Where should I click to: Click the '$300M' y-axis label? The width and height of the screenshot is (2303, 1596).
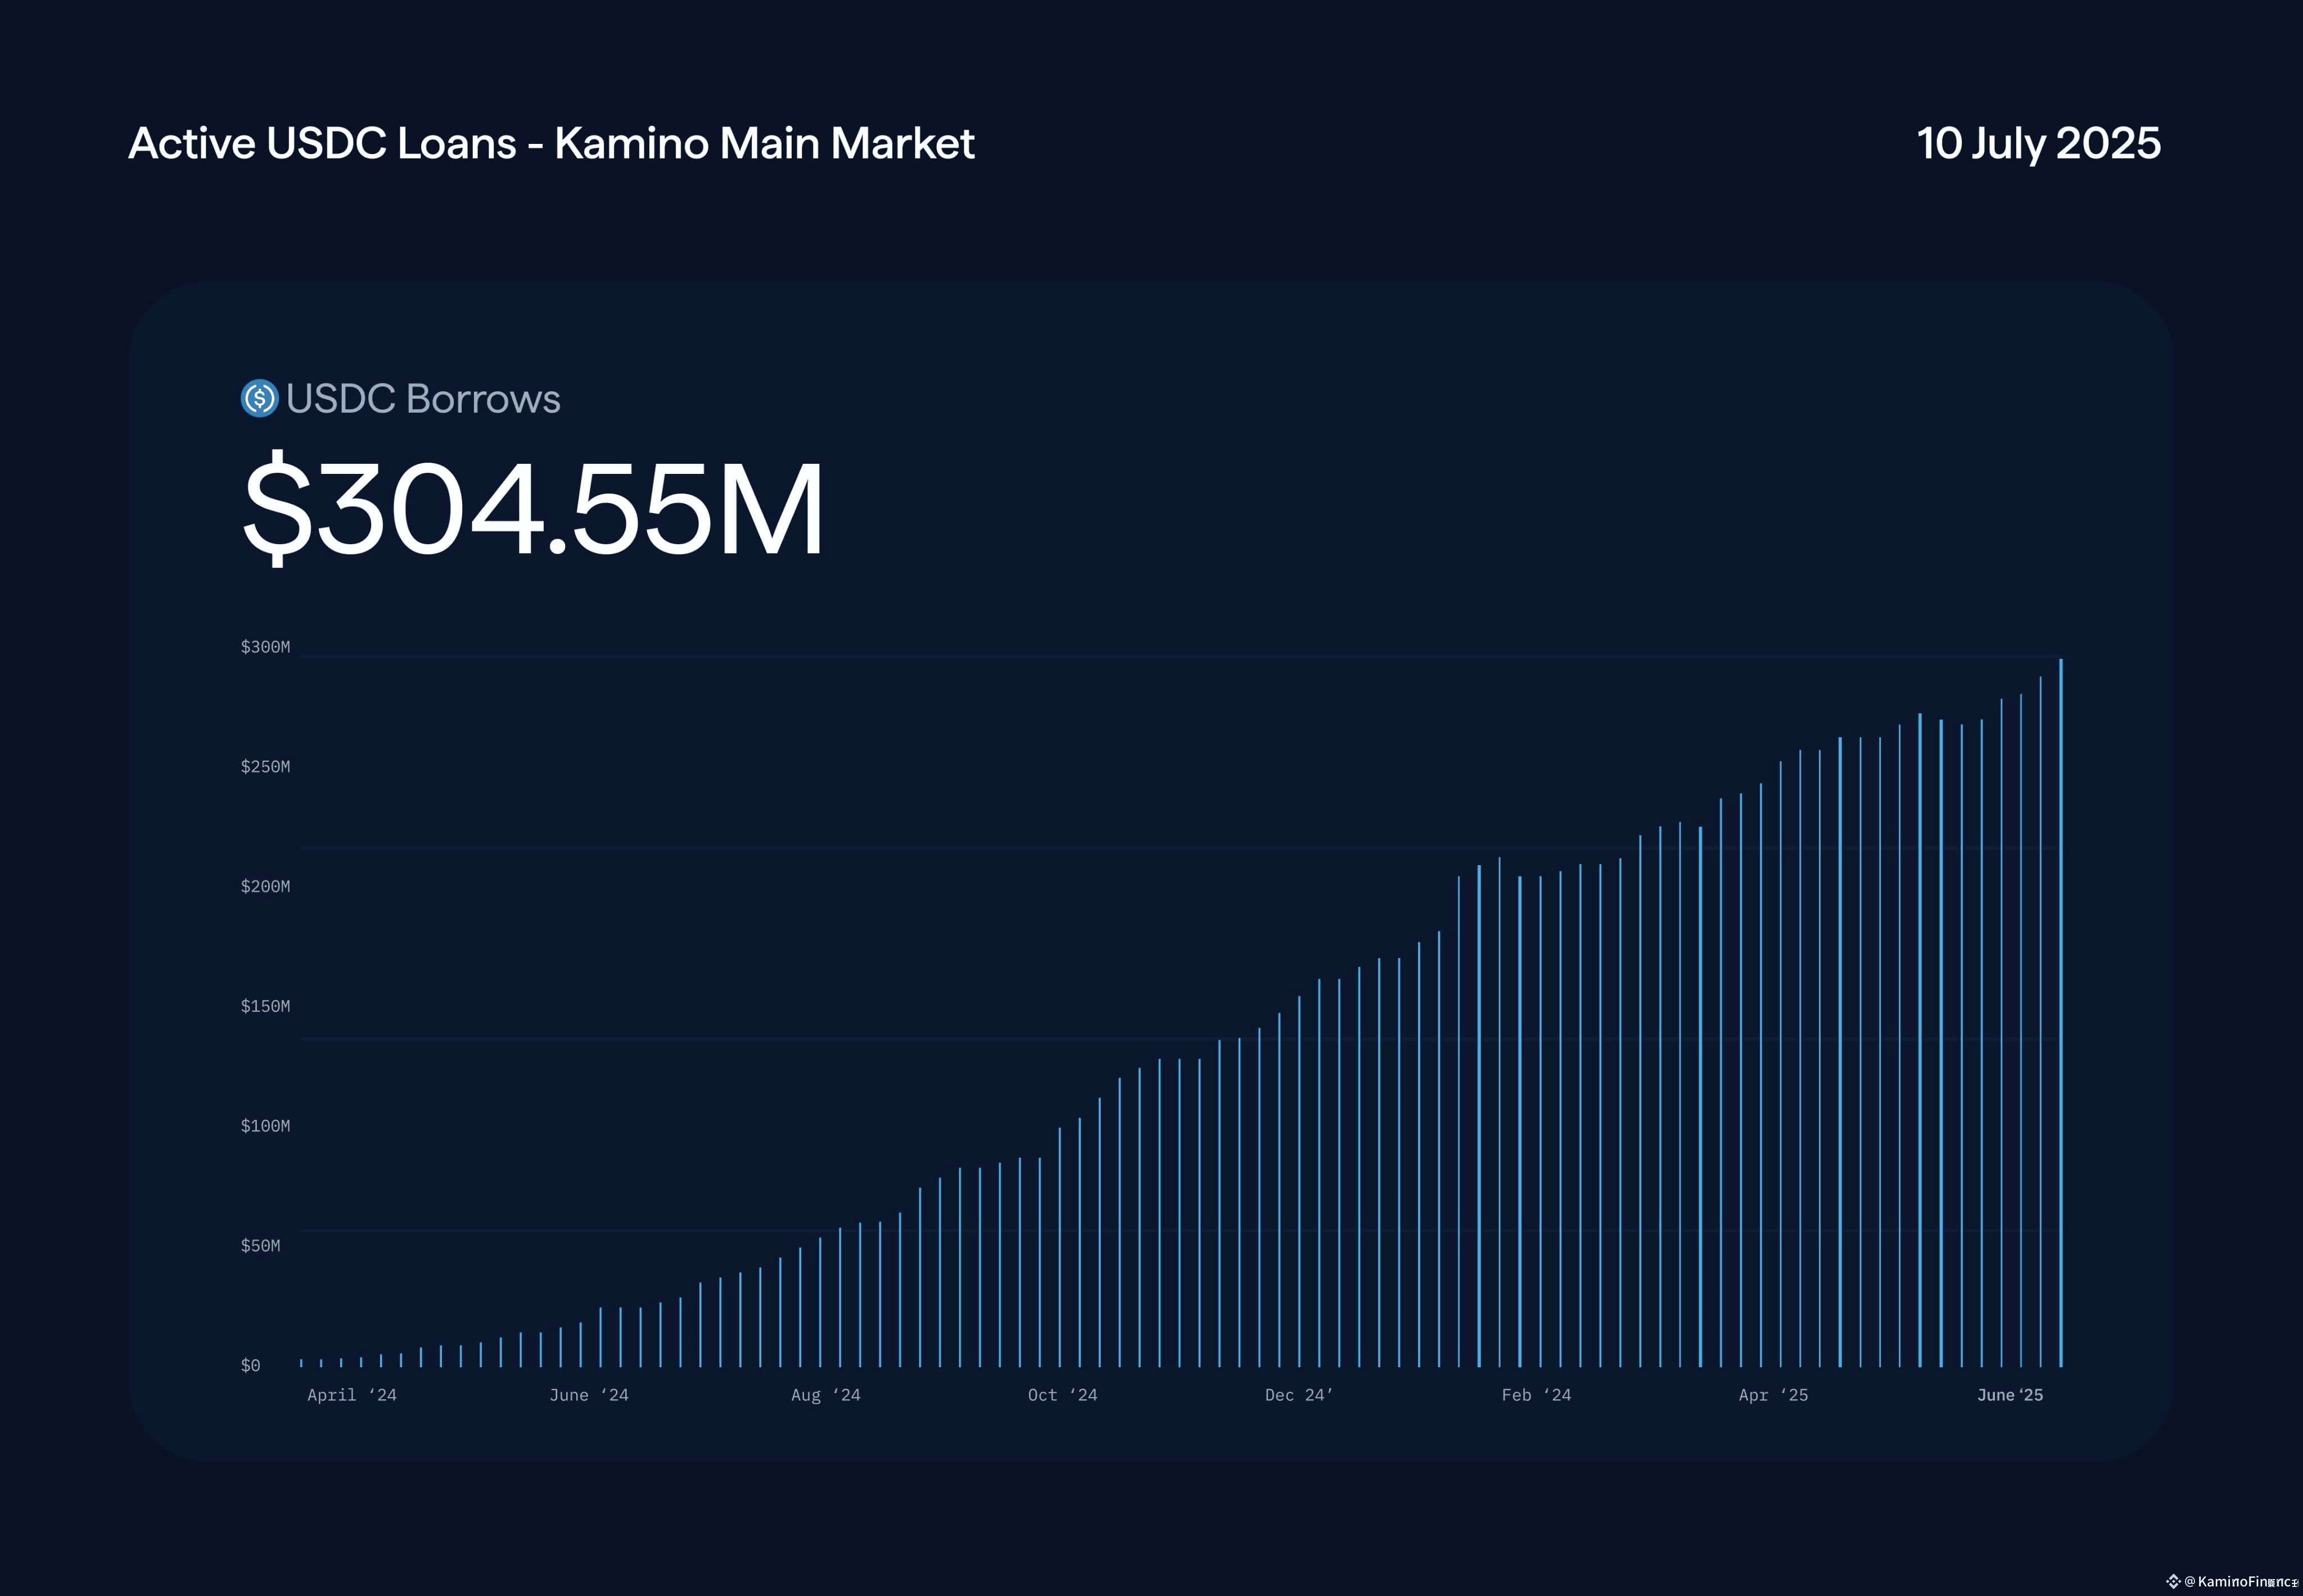(x=265, y=647)
